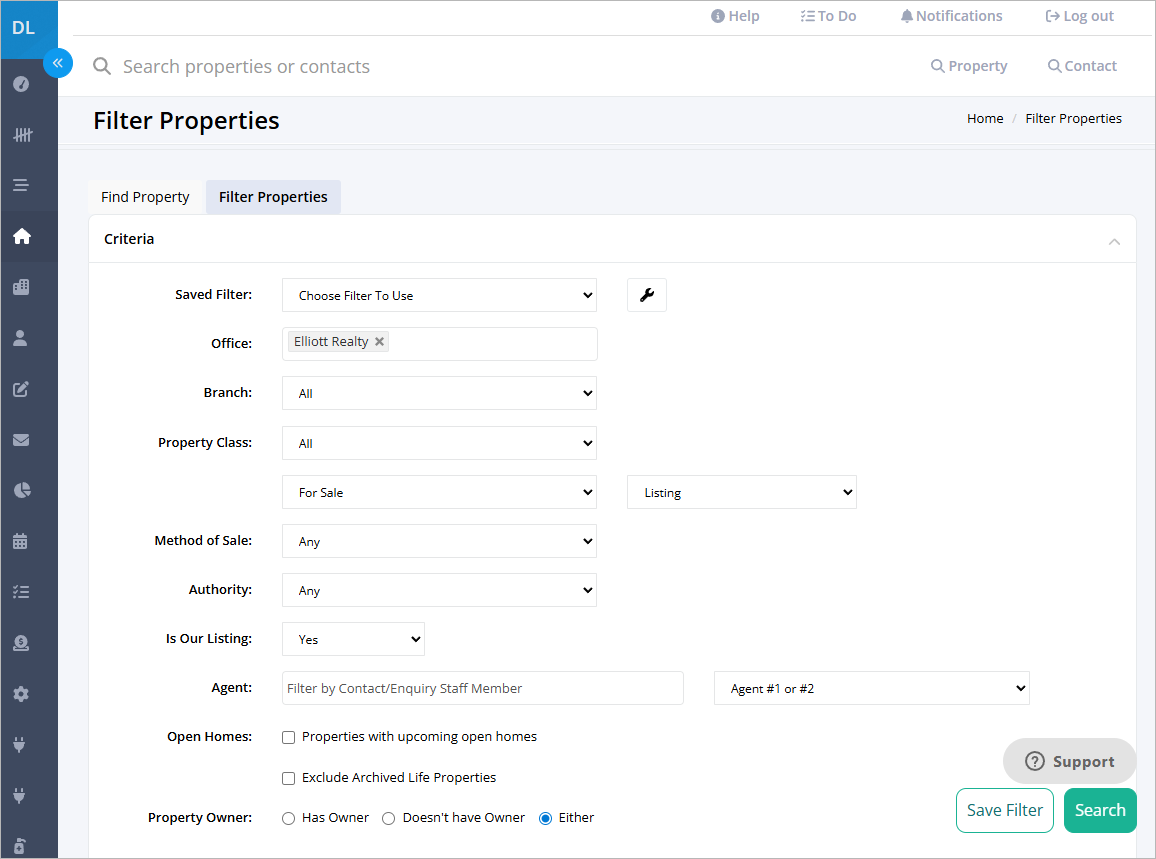Collapse the Criteria panel chevron
This screenshot has height=859, width=1156.
1114,241
